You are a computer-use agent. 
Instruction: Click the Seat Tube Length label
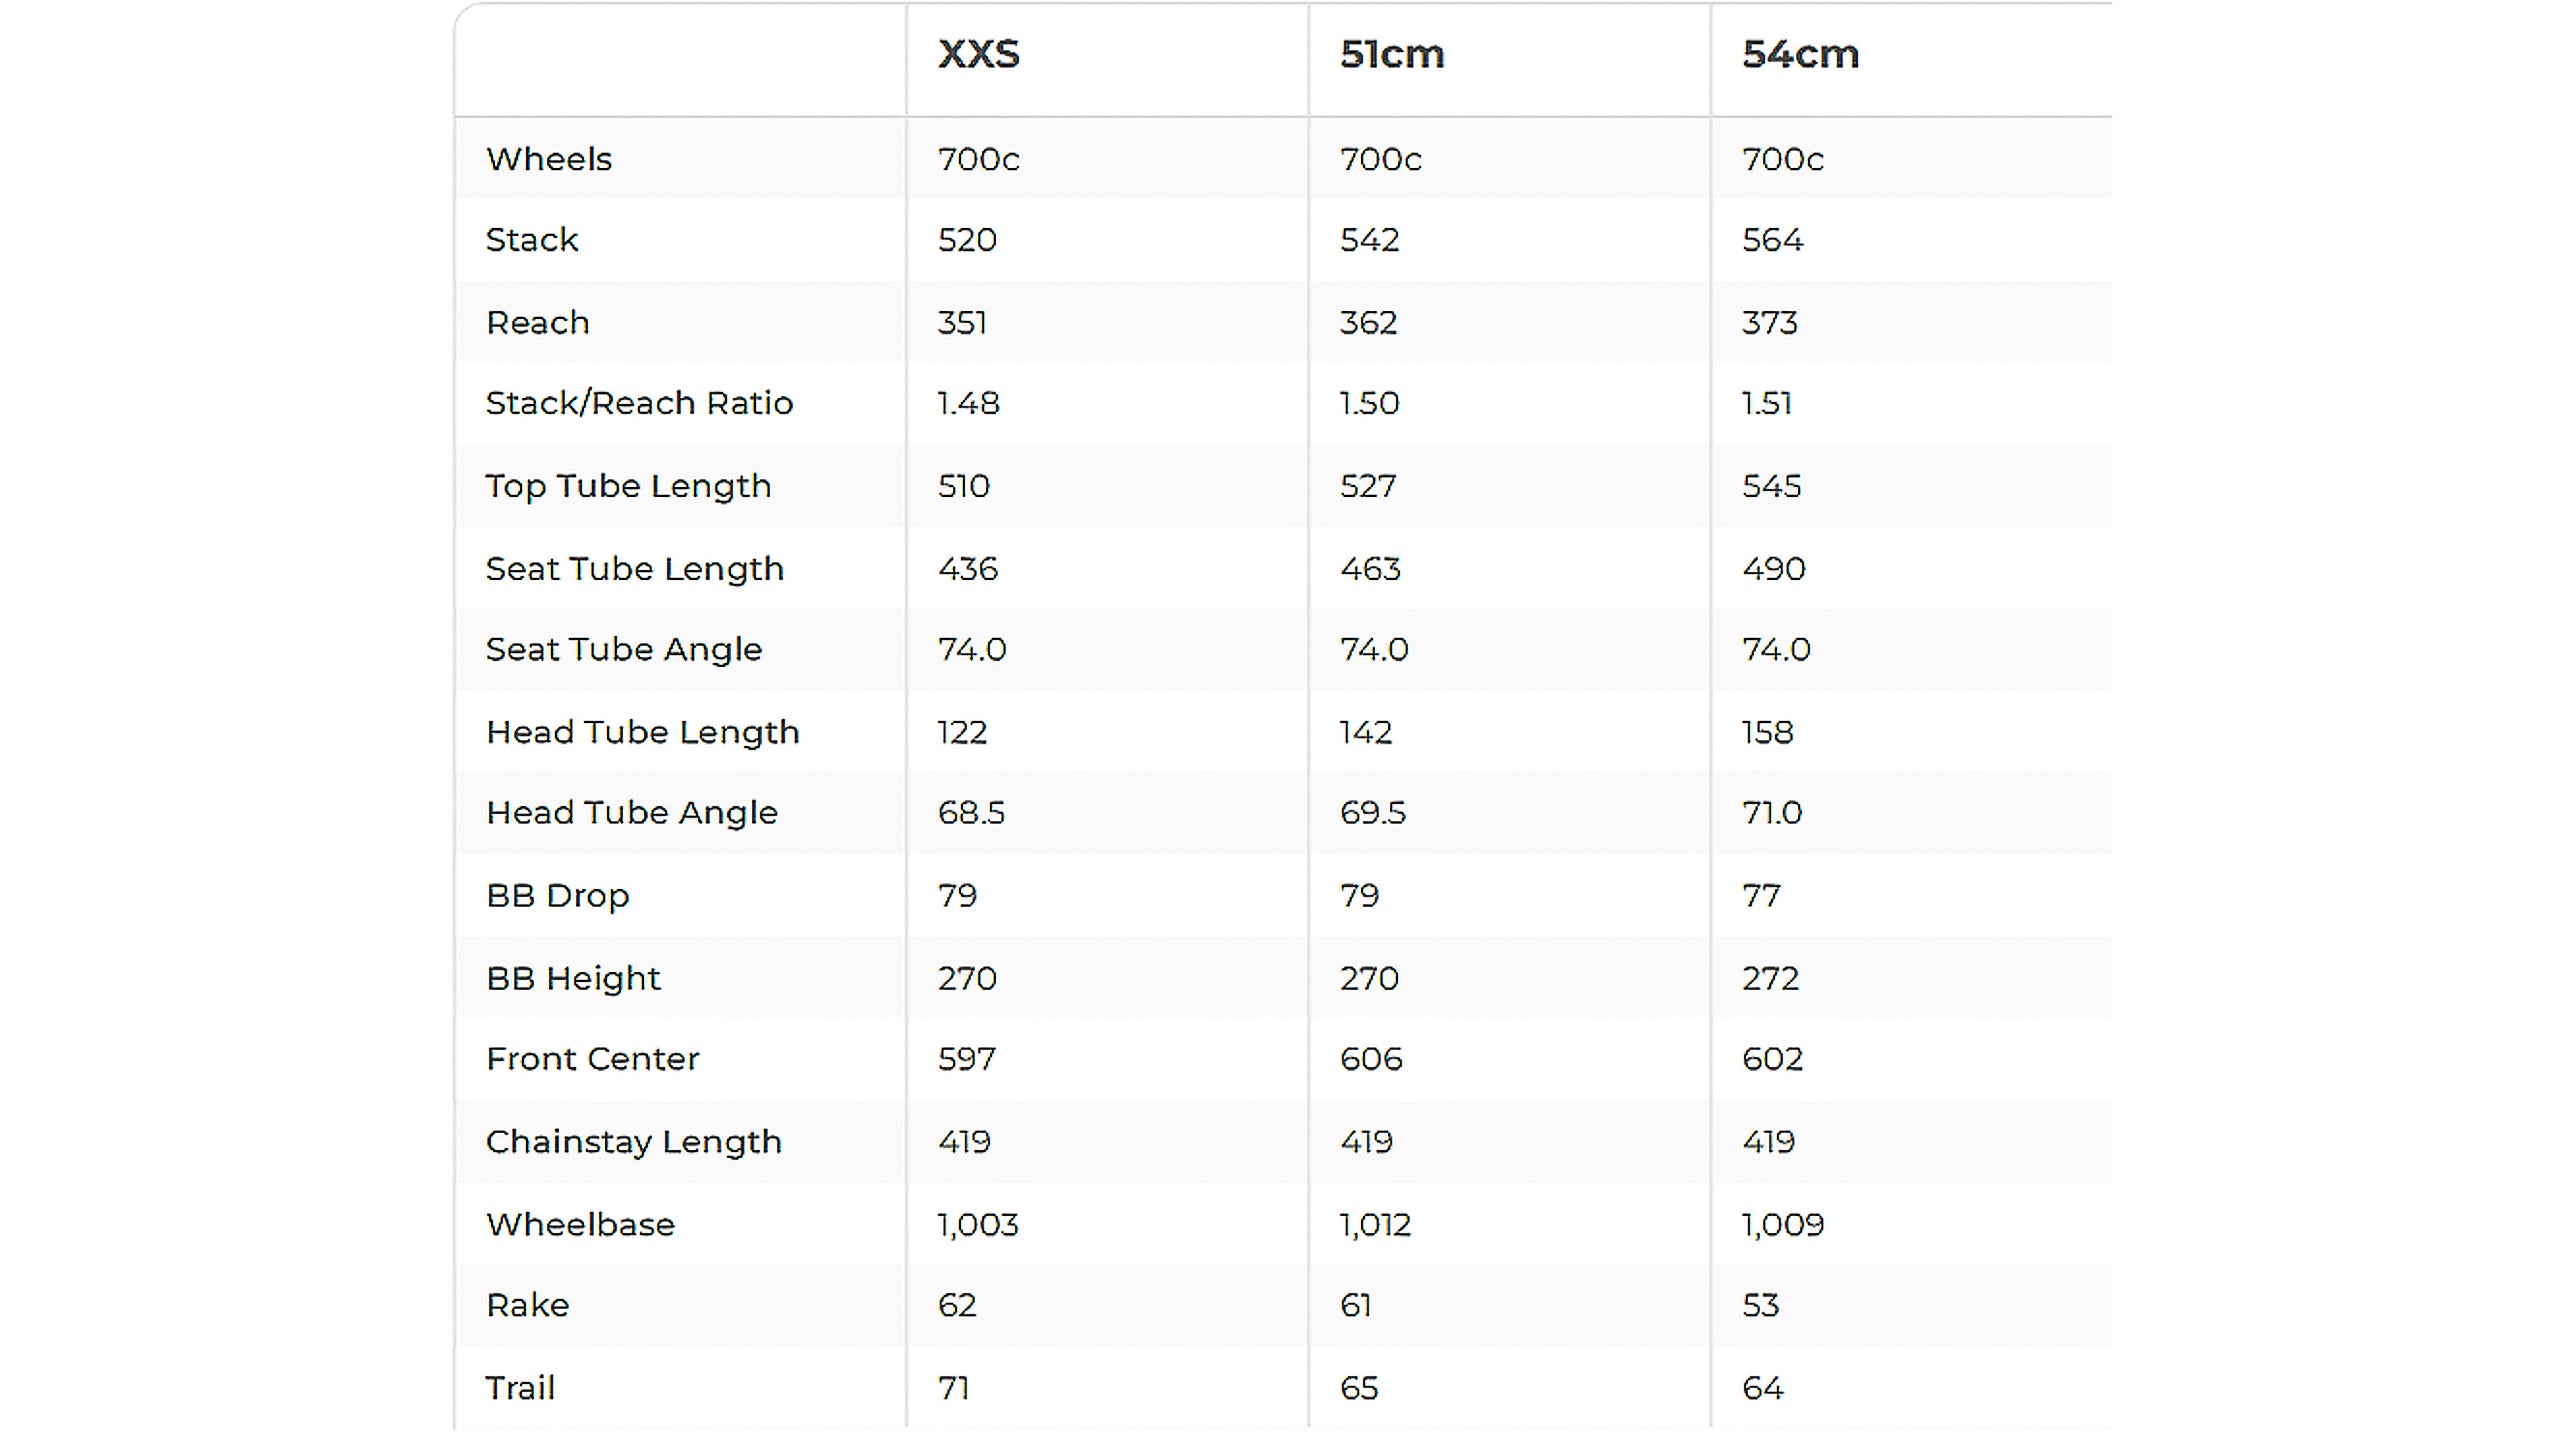(x=635, y=569)
